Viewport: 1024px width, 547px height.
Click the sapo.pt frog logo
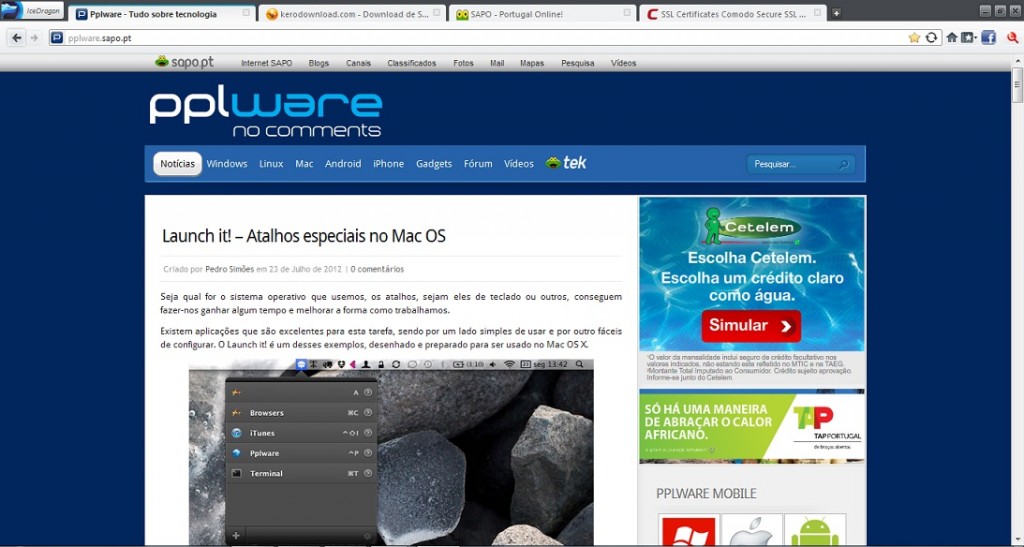coord(184,62)
